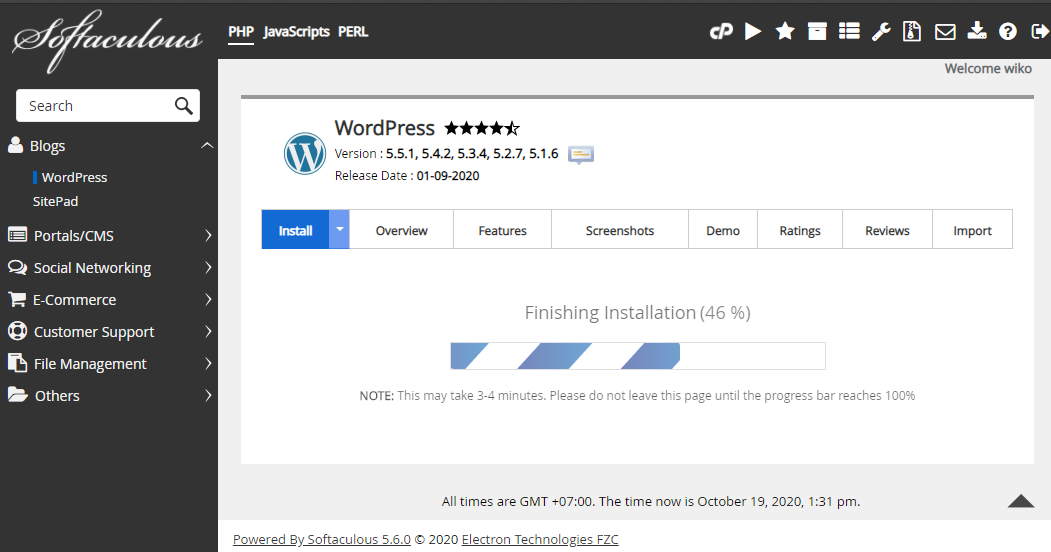The image size is (1051, 552).
Task: Open the Help question mark icon
Action: click(1007, 31)
